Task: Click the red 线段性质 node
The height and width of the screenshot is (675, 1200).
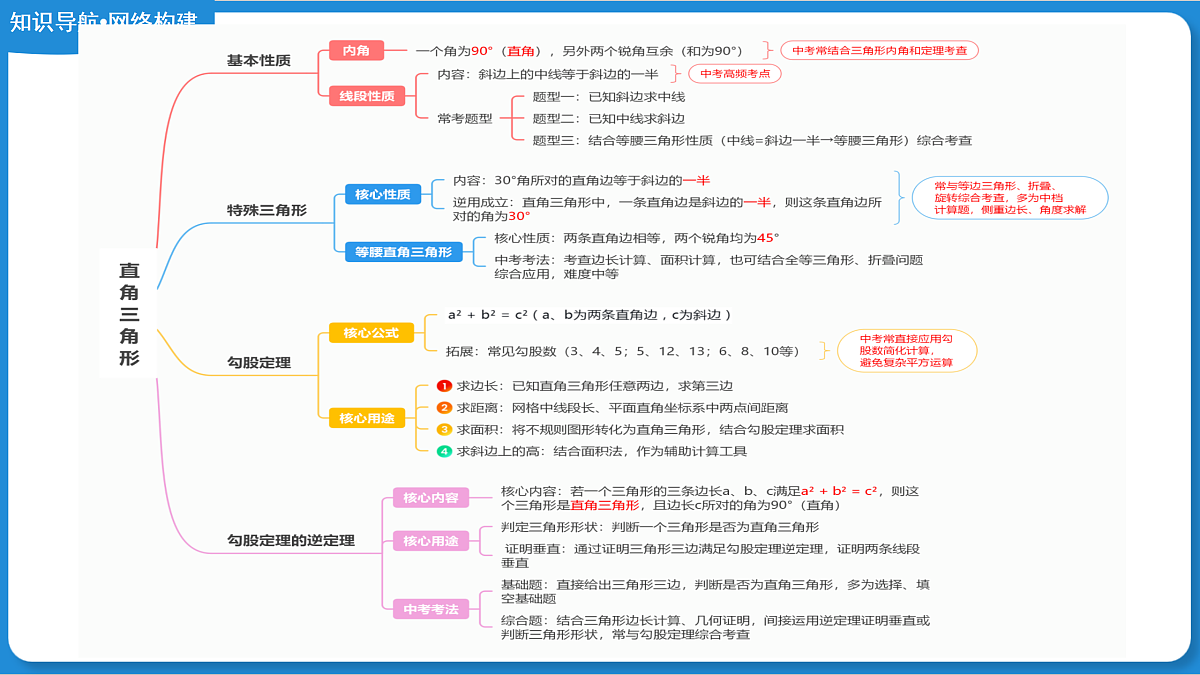Action: tap(367, 96)
